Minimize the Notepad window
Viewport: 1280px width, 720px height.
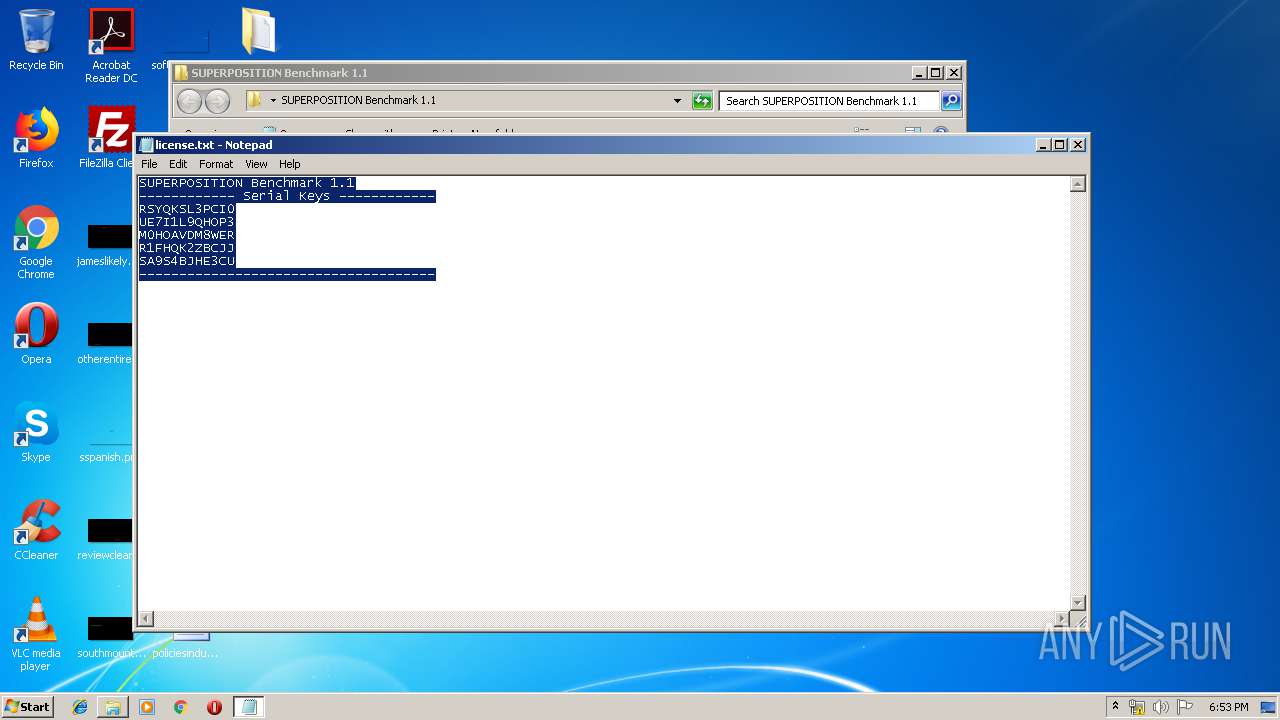click(1044, 145)
